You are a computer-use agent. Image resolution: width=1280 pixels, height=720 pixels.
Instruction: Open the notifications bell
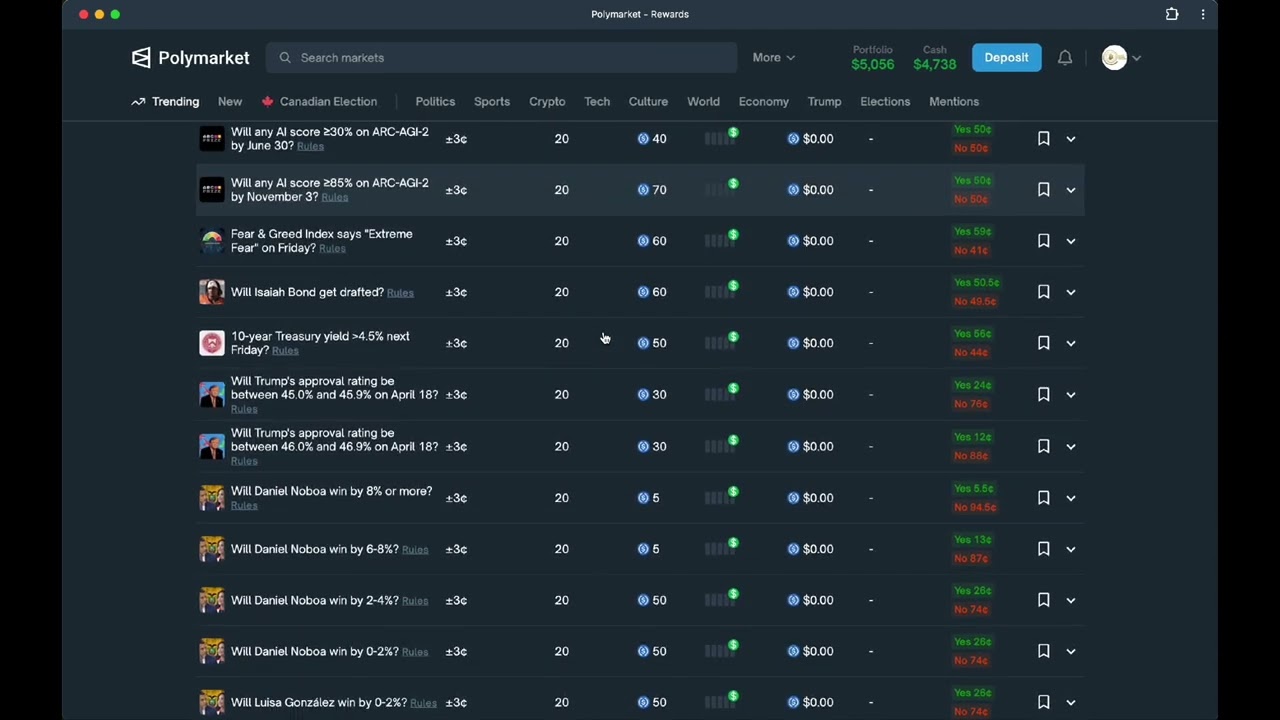pyautogui.click(x=1065, y=58)
